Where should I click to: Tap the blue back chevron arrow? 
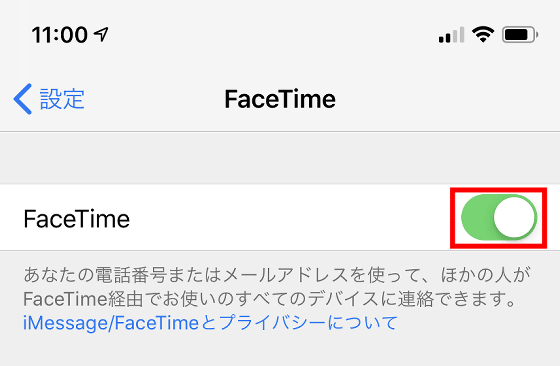coord(22,99)
